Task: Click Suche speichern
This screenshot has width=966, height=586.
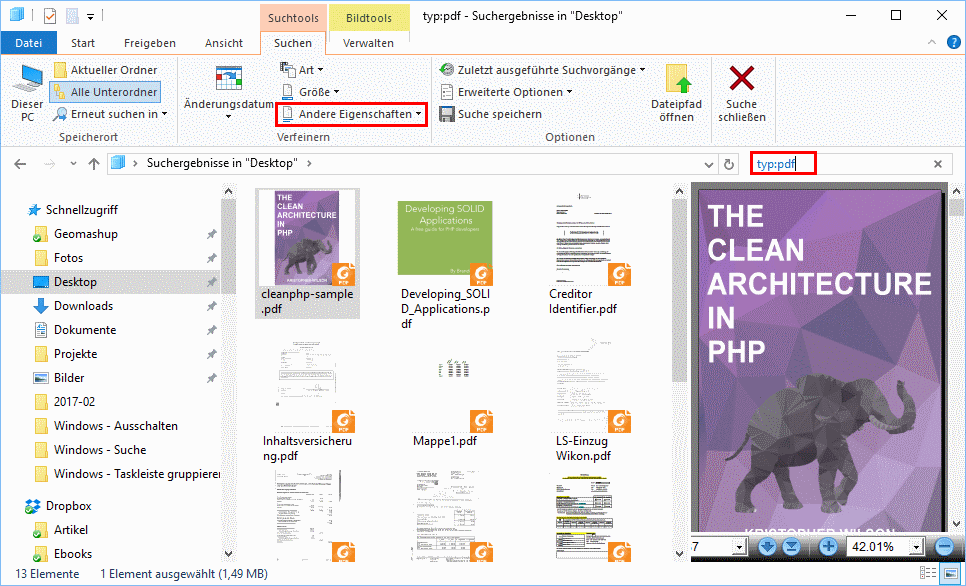Action: coord(490,114)
